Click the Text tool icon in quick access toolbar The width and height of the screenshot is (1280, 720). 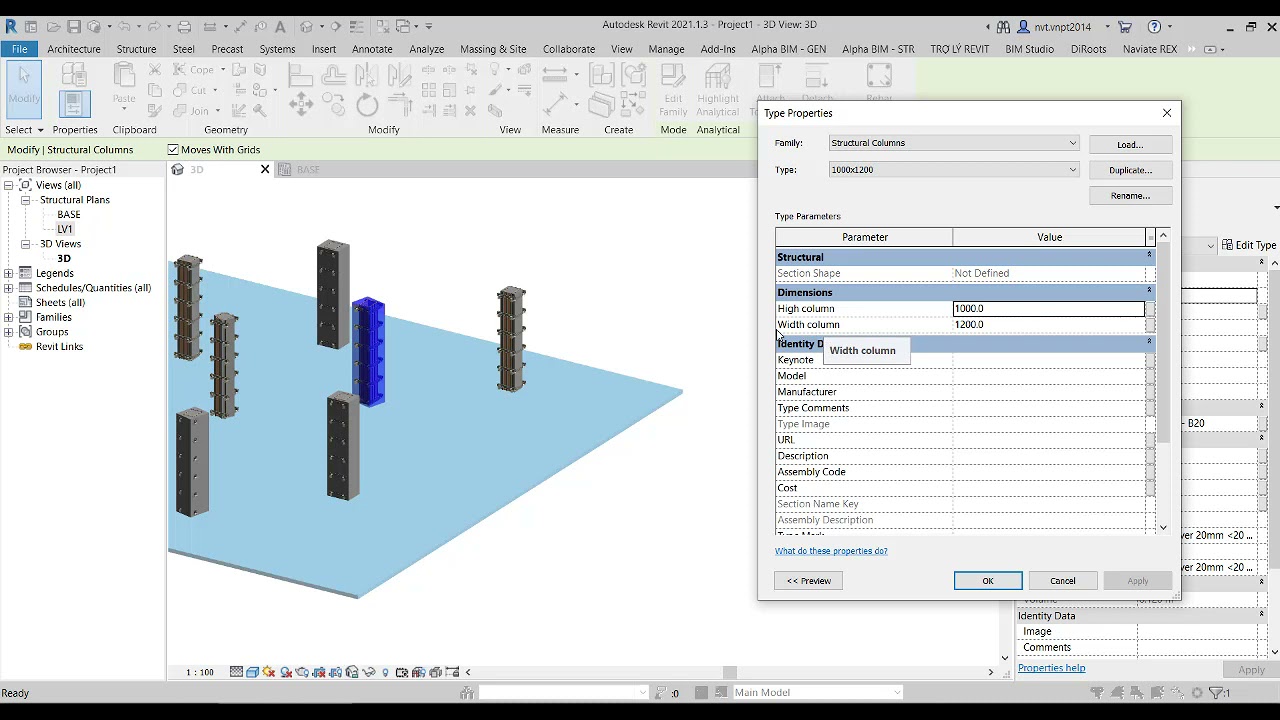[x=280, y=27]
